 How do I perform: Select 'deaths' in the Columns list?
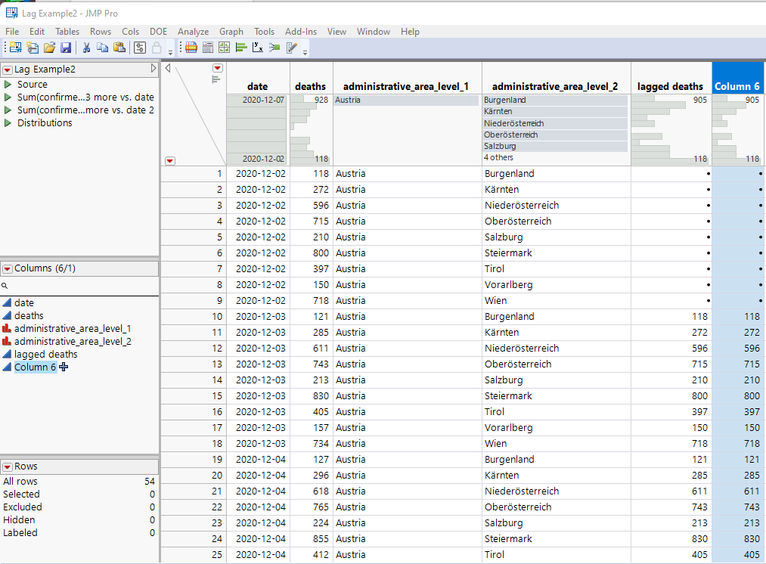29,316
